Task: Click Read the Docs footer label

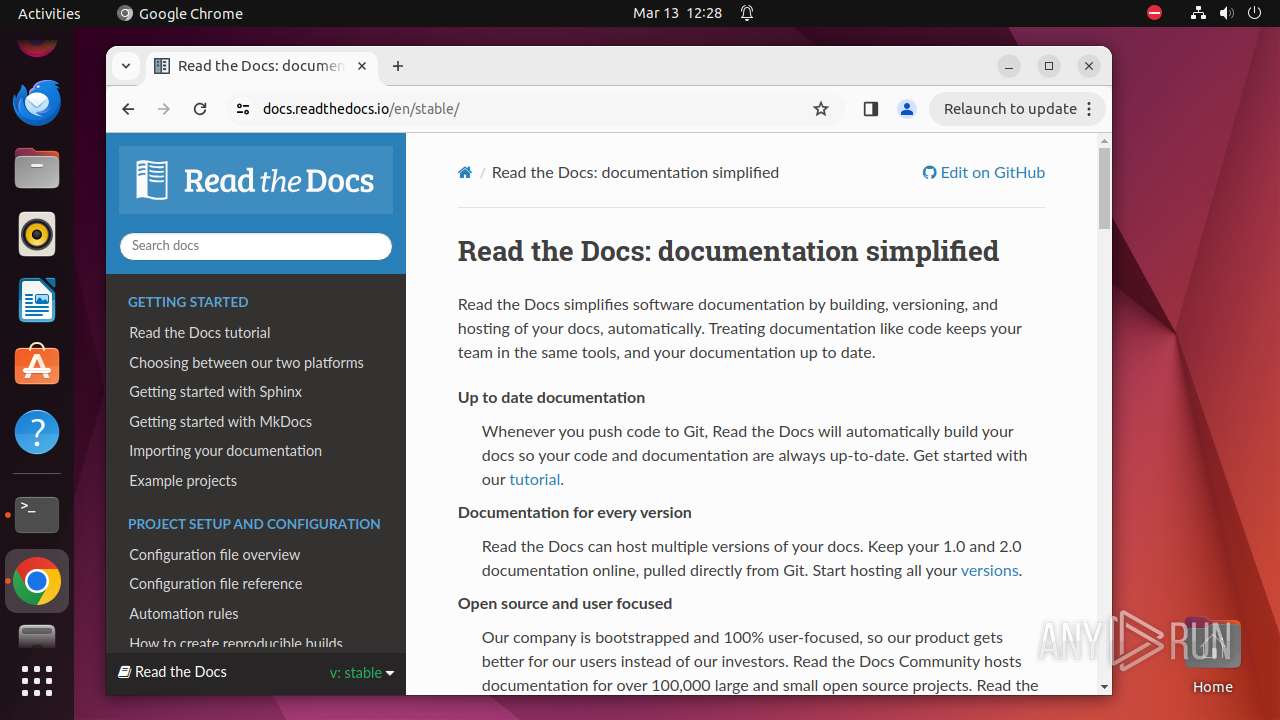Action: click(173, 672)
